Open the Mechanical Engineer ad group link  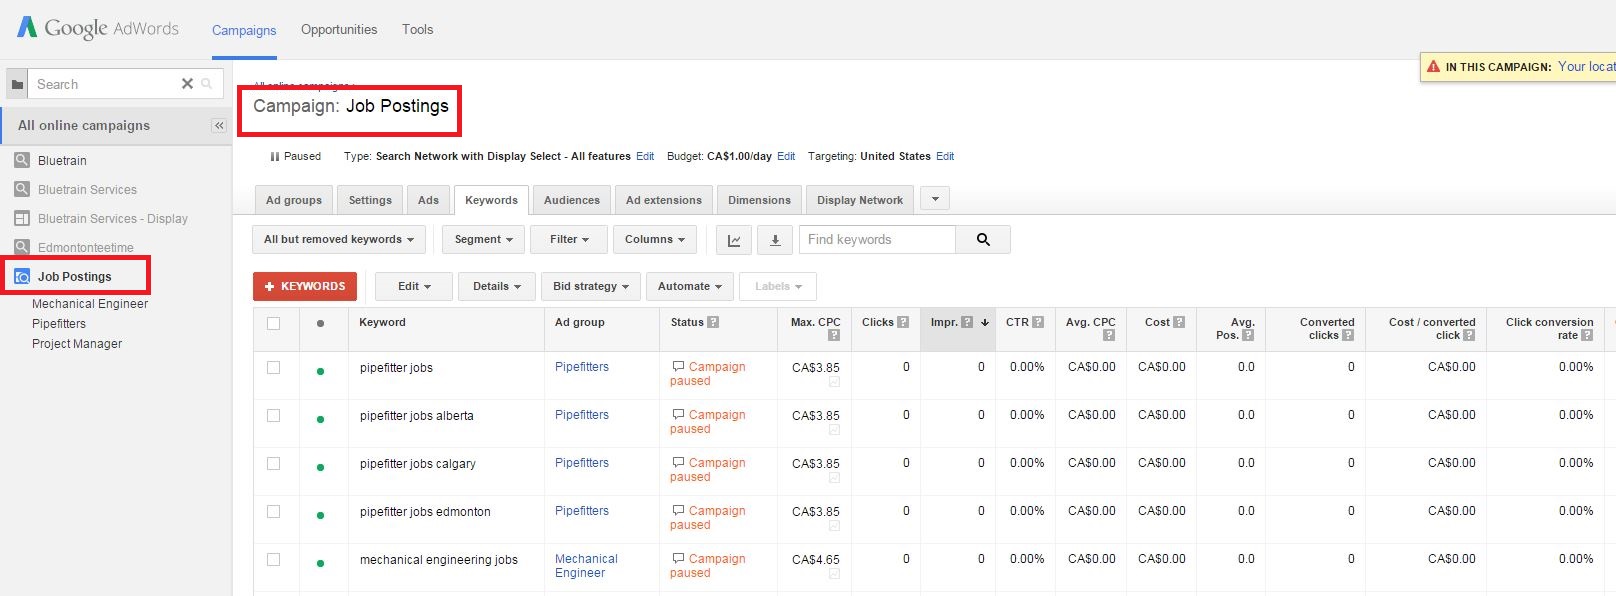[x=586, y=566]
